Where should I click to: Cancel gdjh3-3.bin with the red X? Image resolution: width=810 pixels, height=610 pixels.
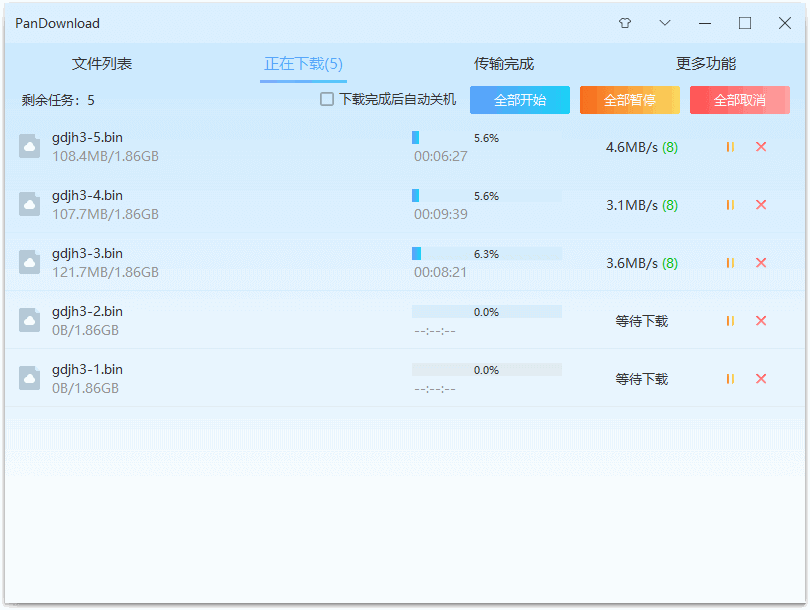[761, 263]
